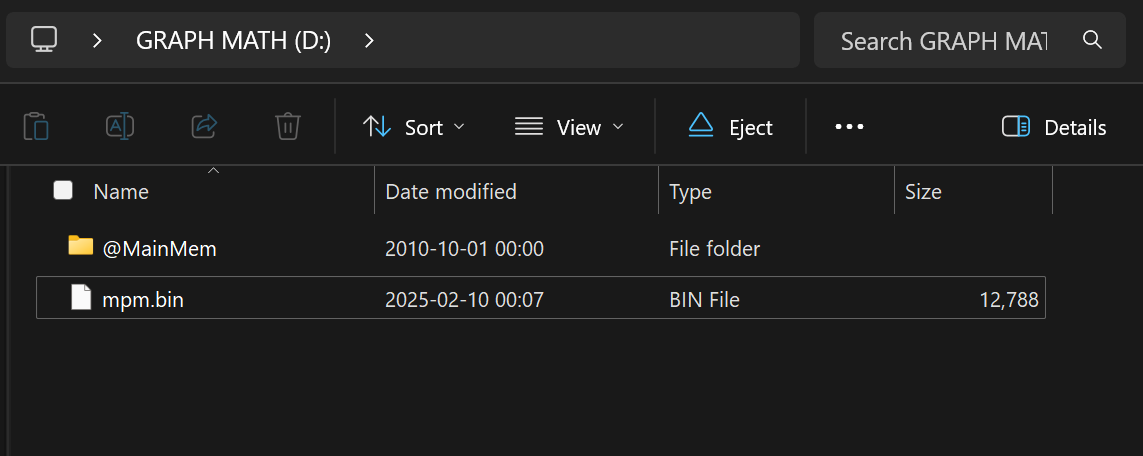Click the Paste clipboard icon
This screenshot has width=1143, height=456.
pyautogui.click(x=36, y=127)
